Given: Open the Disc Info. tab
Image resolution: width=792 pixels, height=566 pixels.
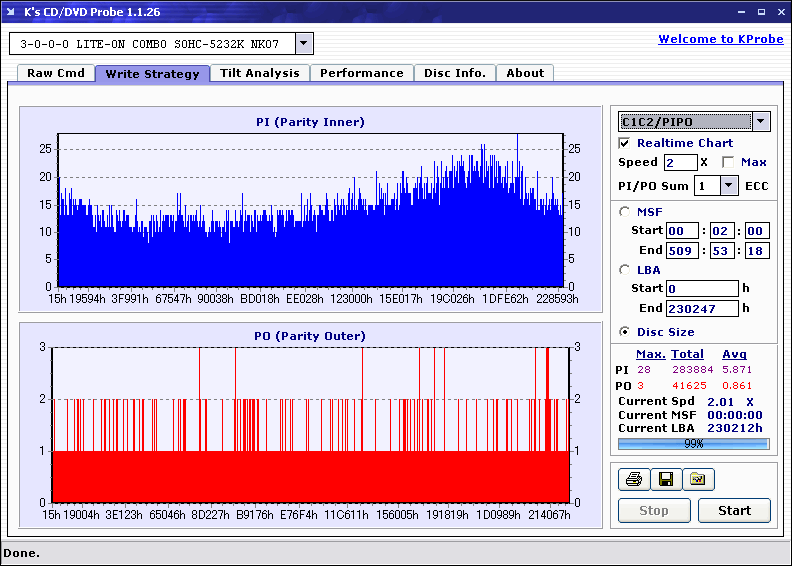Looking at the screenshot, I should point(455,73).
